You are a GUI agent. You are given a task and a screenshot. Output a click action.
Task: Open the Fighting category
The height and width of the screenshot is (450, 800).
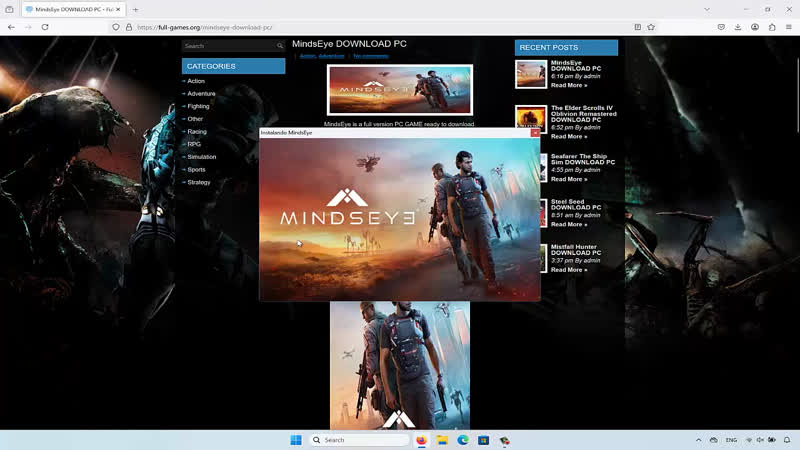(198, 106)
